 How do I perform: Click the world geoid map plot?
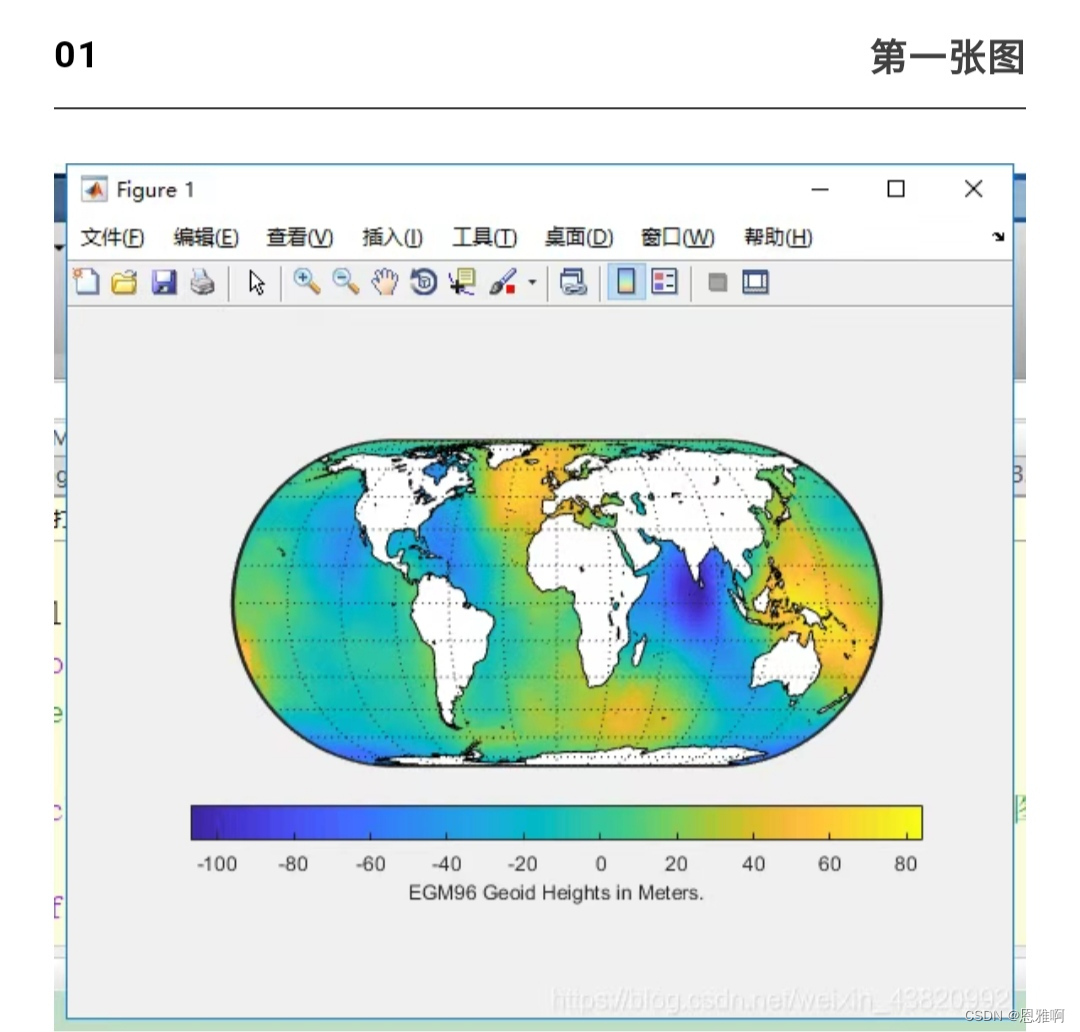pyautogui.click(x=556, y=600)
